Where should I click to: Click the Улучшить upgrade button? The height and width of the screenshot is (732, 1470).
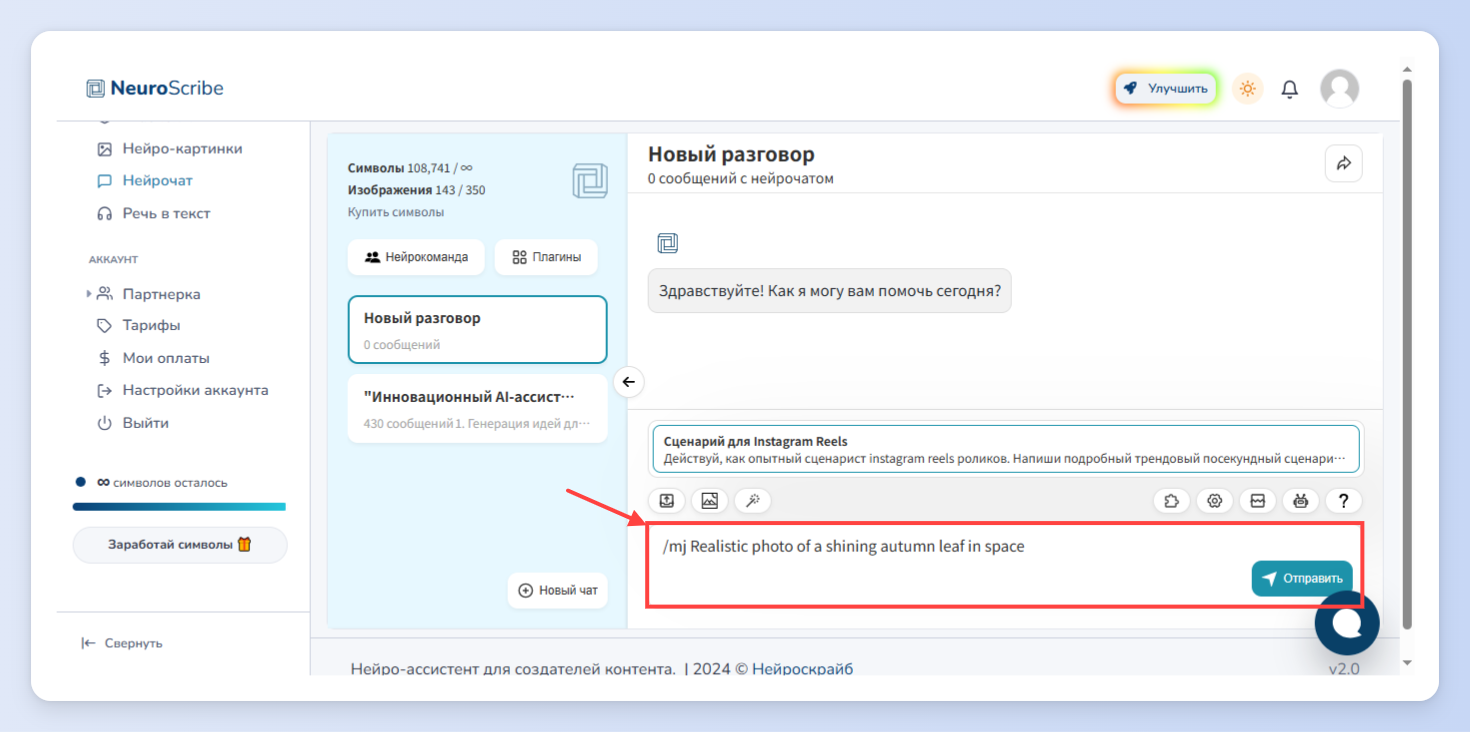tap(1166, 89)
